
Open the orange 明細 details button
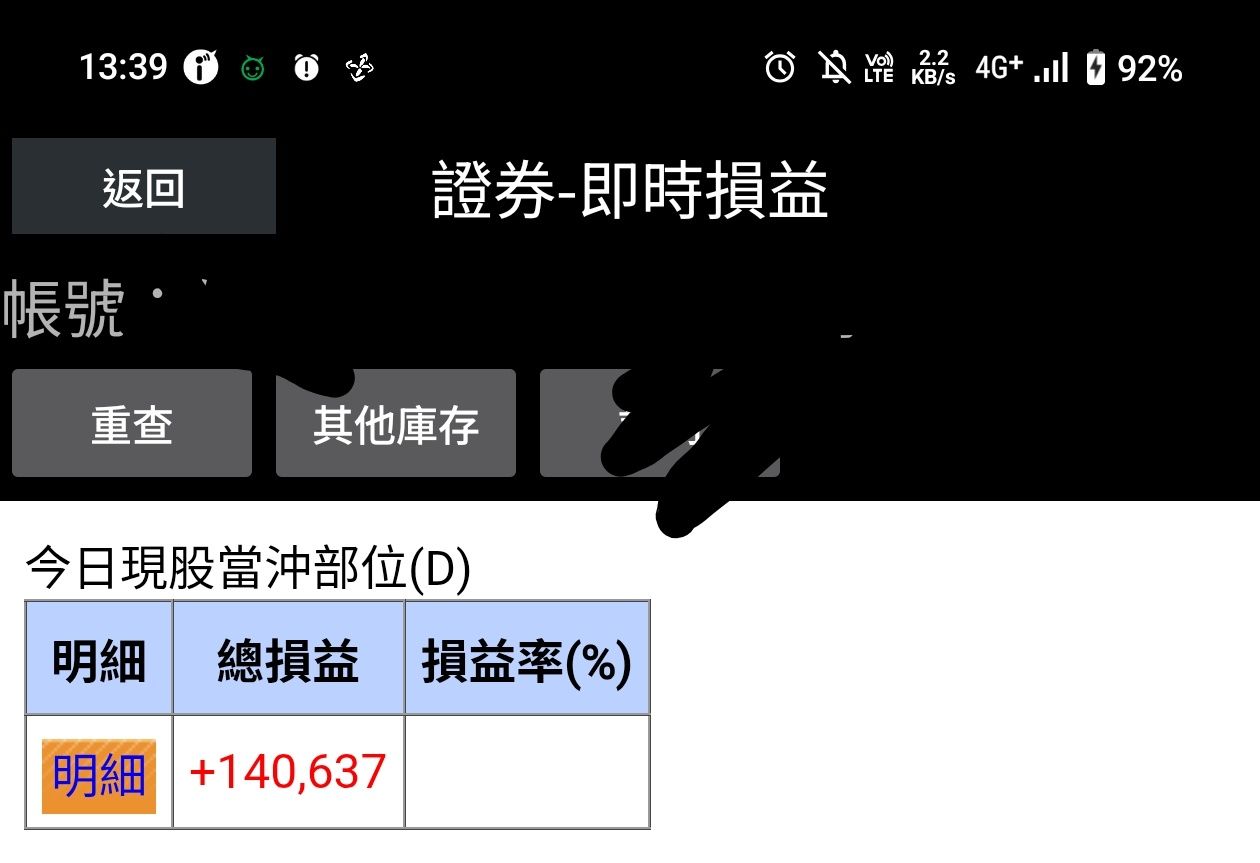[x=99, y=776]
